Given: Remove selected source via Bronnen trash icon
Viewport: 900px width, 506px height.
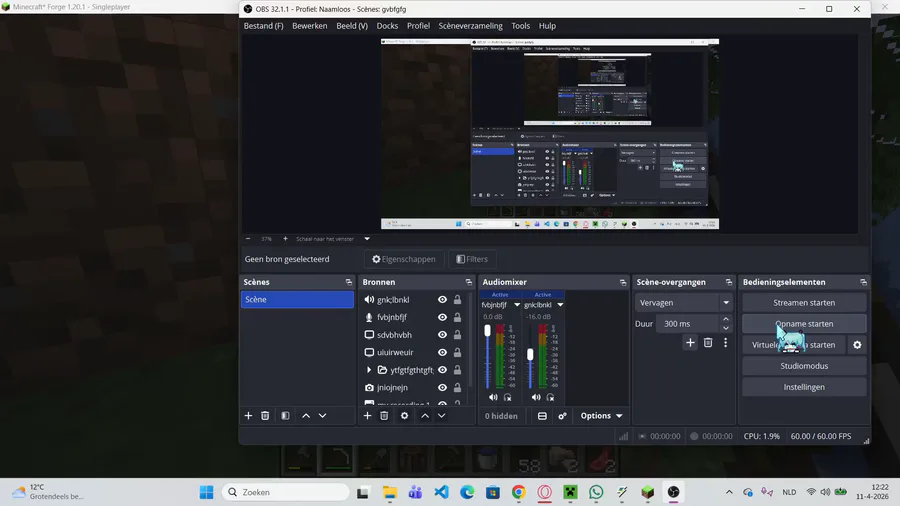Looking at the screenshot, I should pyautogui.click(x=384, y=415).
